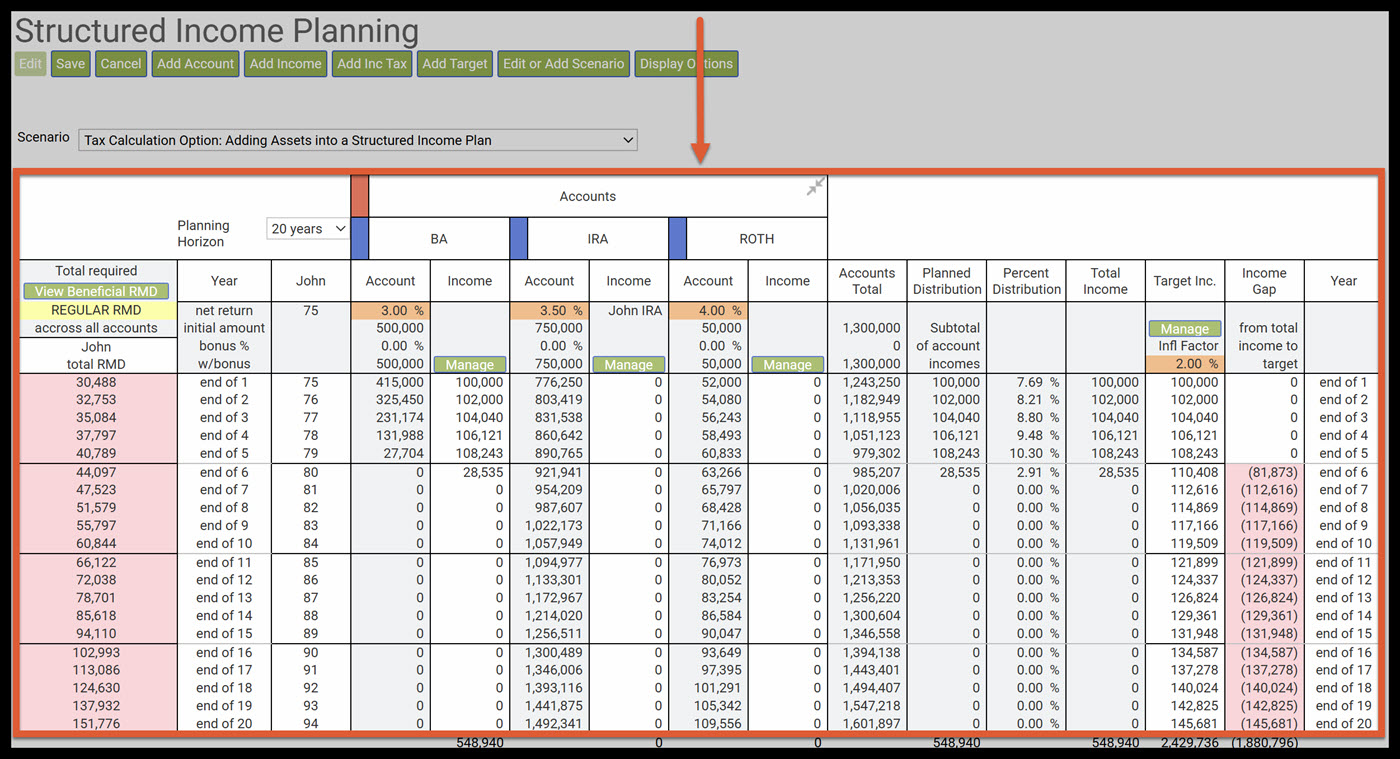Click the Accounts Total column header
Image resolution: width=1400 pixels, height=759 pixels.
(867, 281)
